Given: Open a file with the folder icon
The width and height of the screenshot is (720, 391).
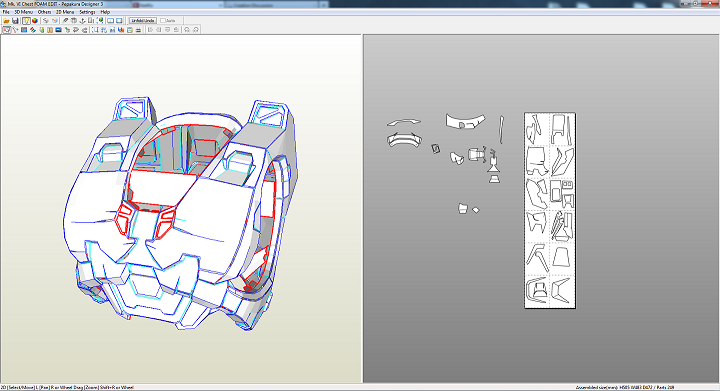Looking at the screenshot, I should (6, 21).
